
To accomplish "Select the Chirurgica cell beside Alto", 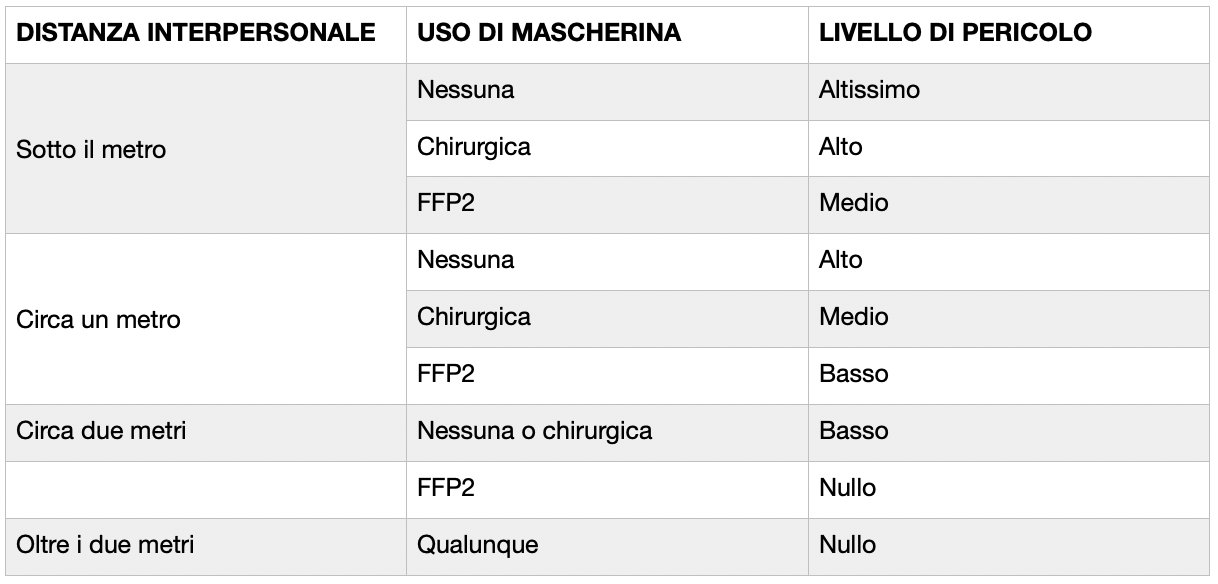I will coord(474,147).
